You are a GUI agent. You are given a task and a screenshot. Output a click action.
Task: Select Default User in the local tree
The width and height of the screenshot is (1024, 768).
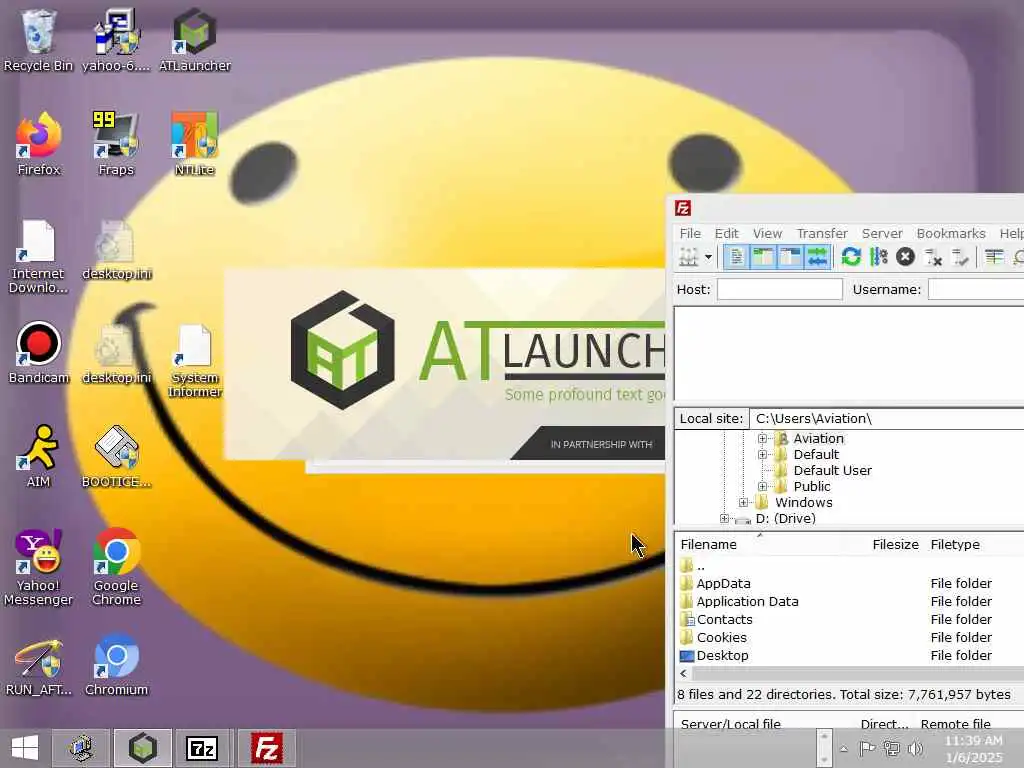[832, 470]
